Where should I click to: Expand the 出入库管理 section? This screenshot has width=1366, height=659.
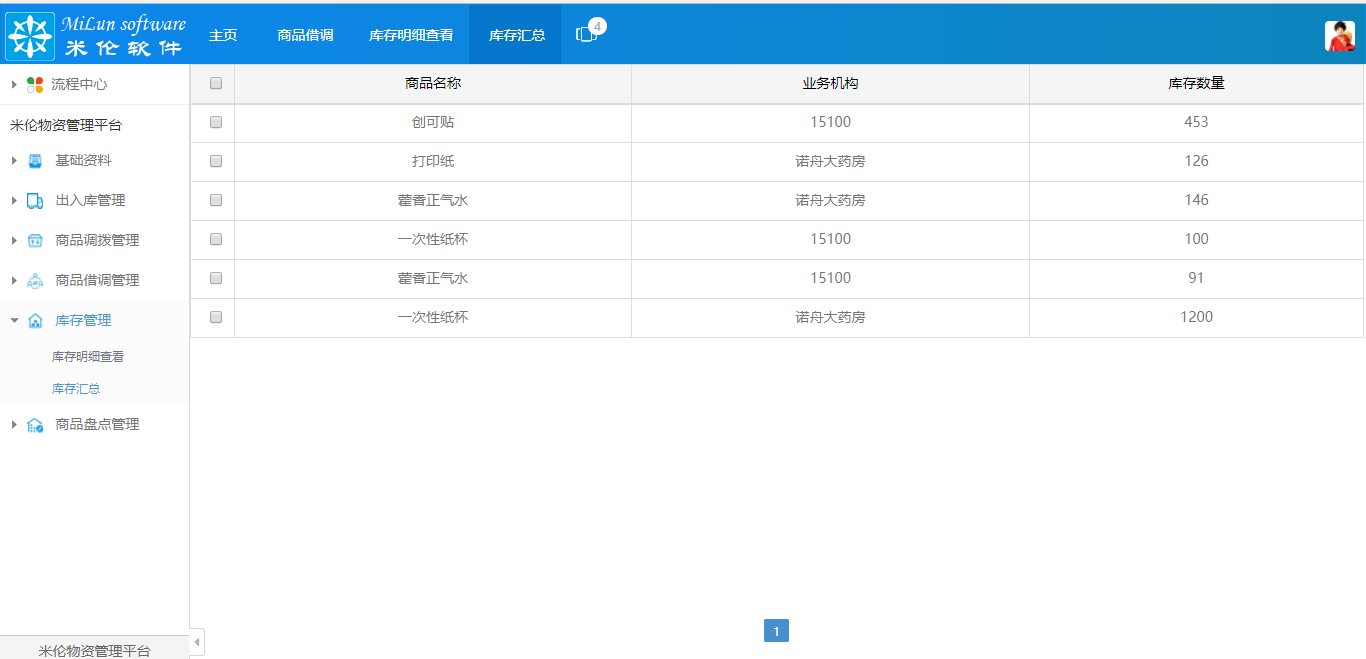point(12,200)
